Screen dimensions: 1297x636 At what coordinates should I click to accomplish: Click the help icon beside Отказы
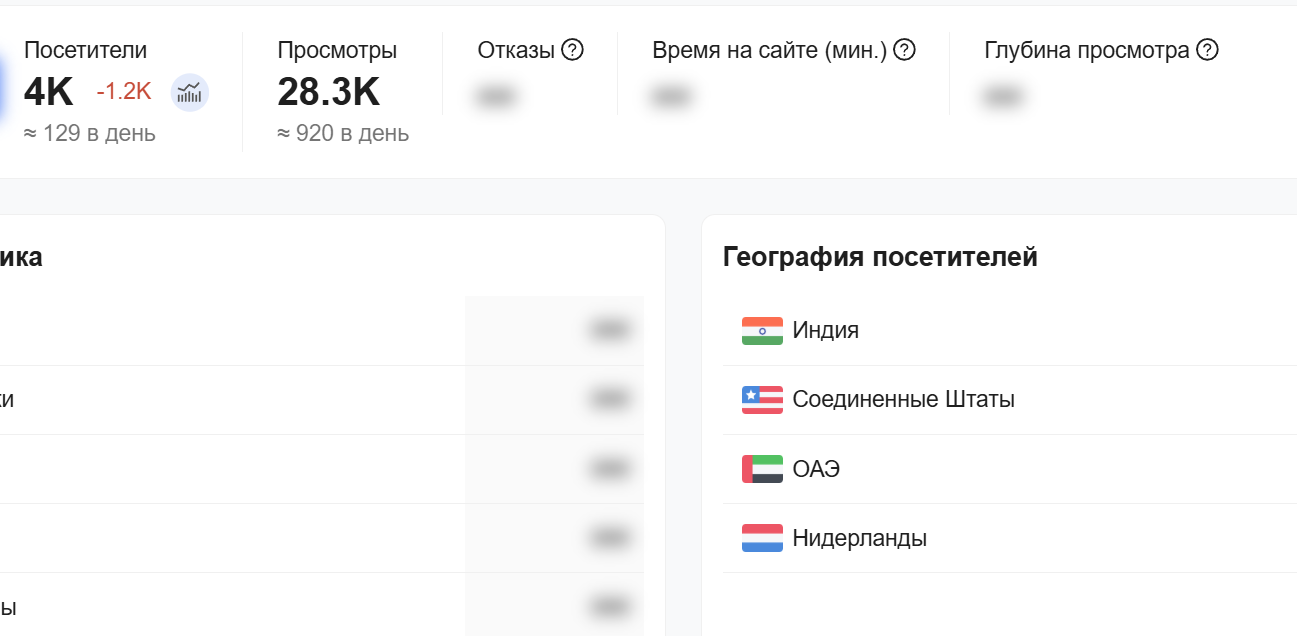[x=572, y=50]
